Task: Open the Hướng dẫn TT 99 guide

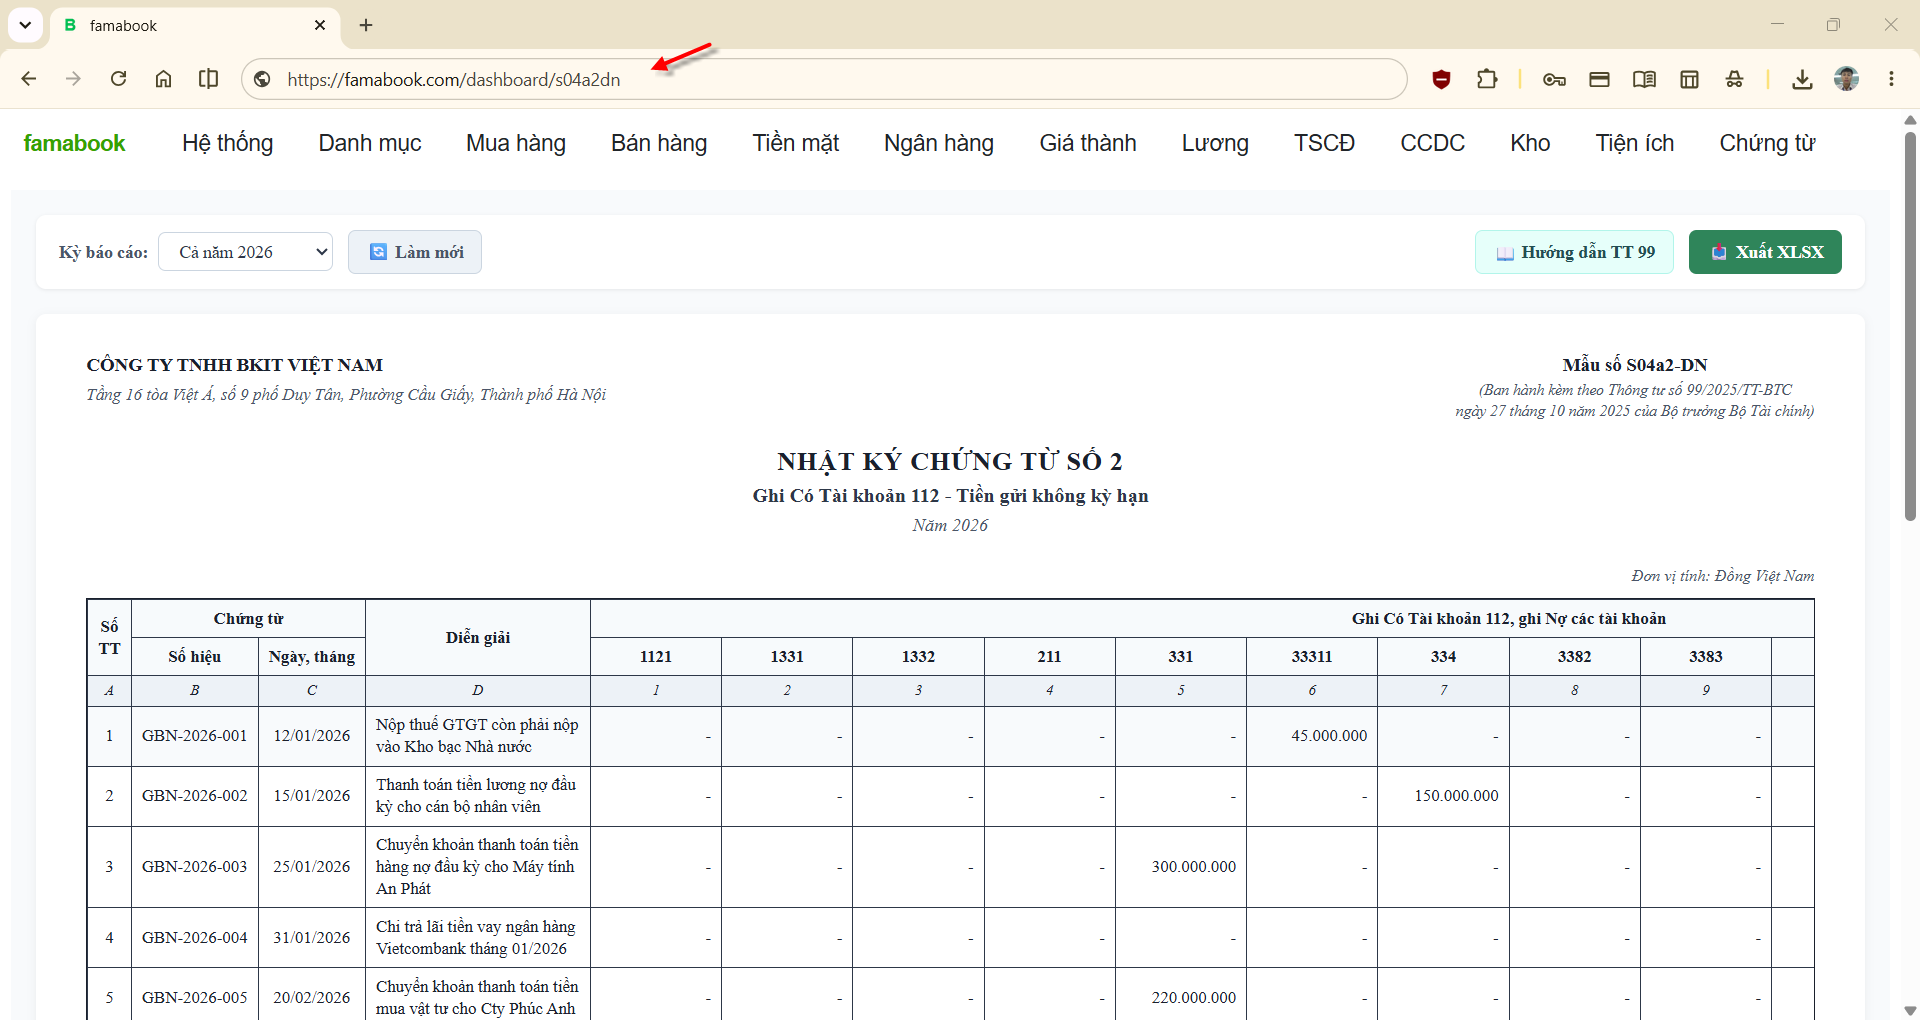Action: click(1574, 252)
